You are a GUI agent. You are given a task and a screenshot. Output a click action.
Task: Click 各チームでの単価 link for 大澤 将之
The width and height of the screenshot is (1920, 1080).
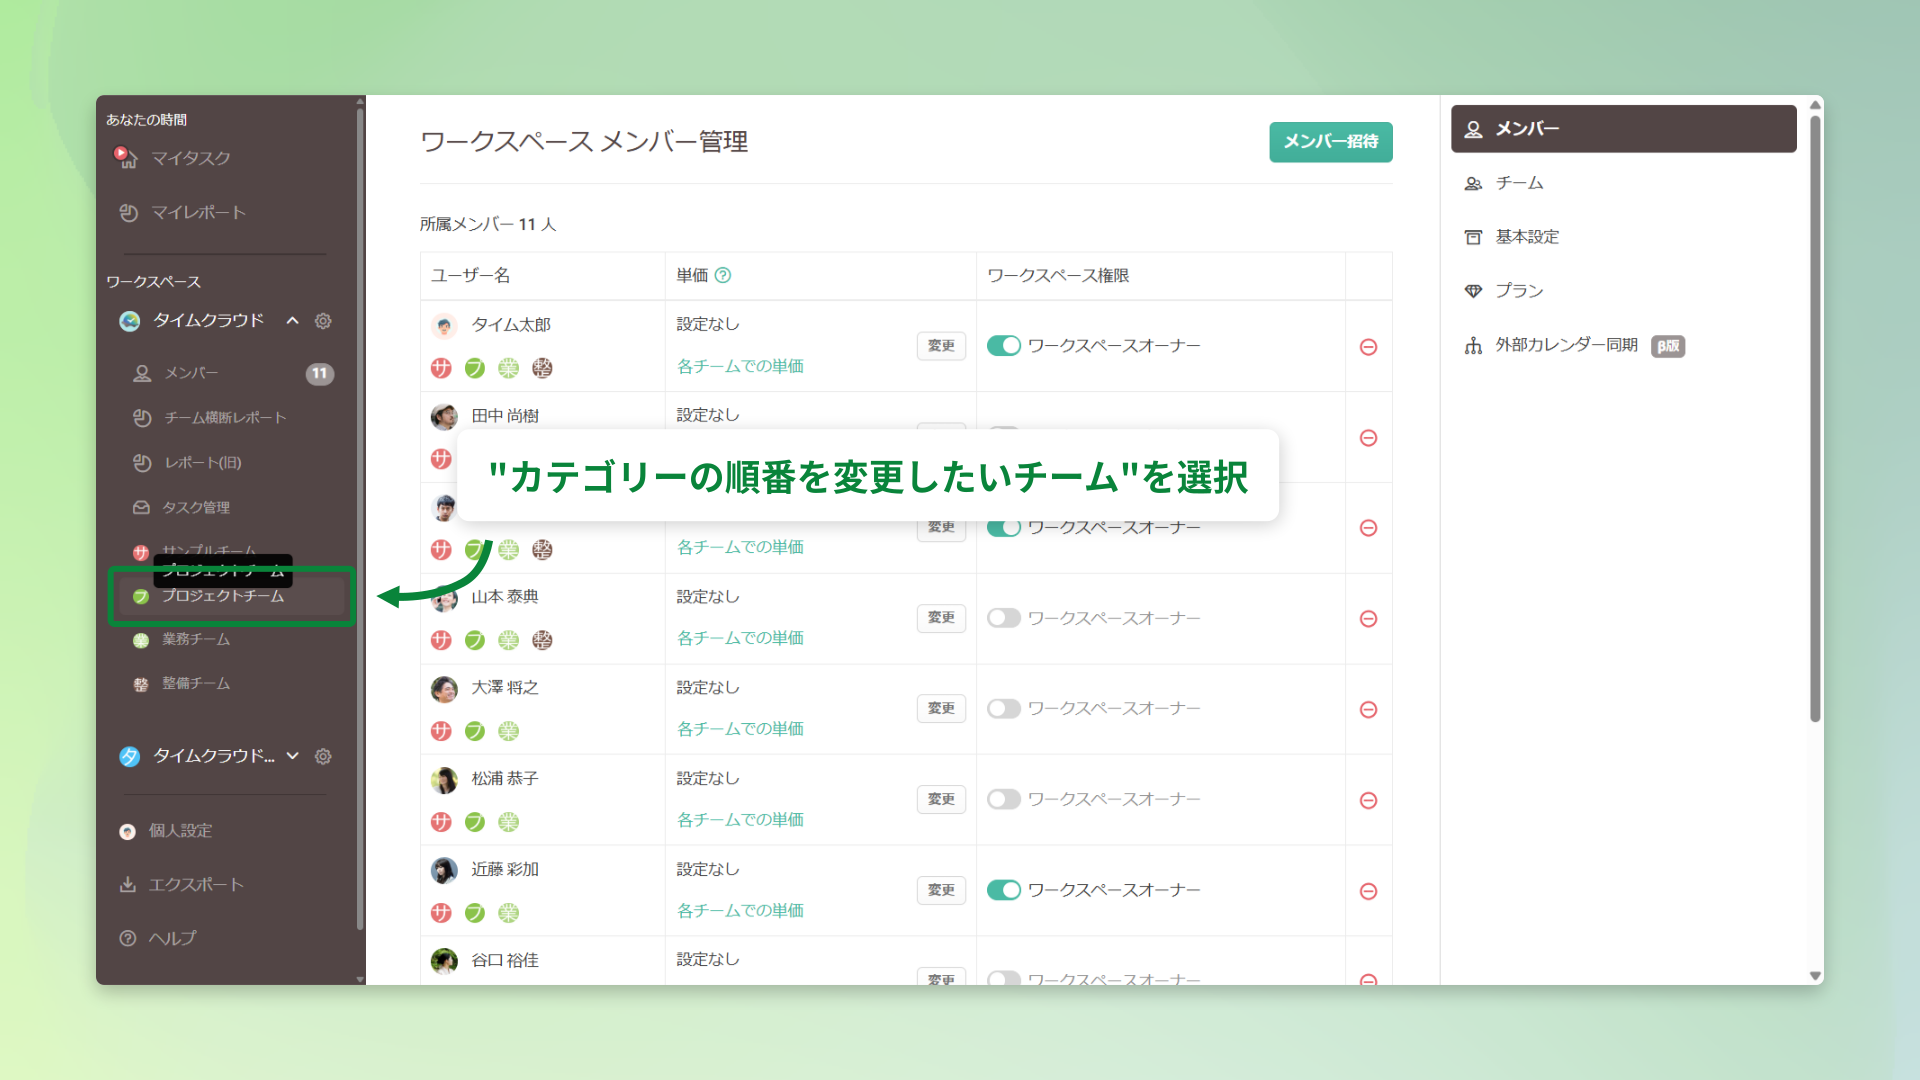coord(740,729)
